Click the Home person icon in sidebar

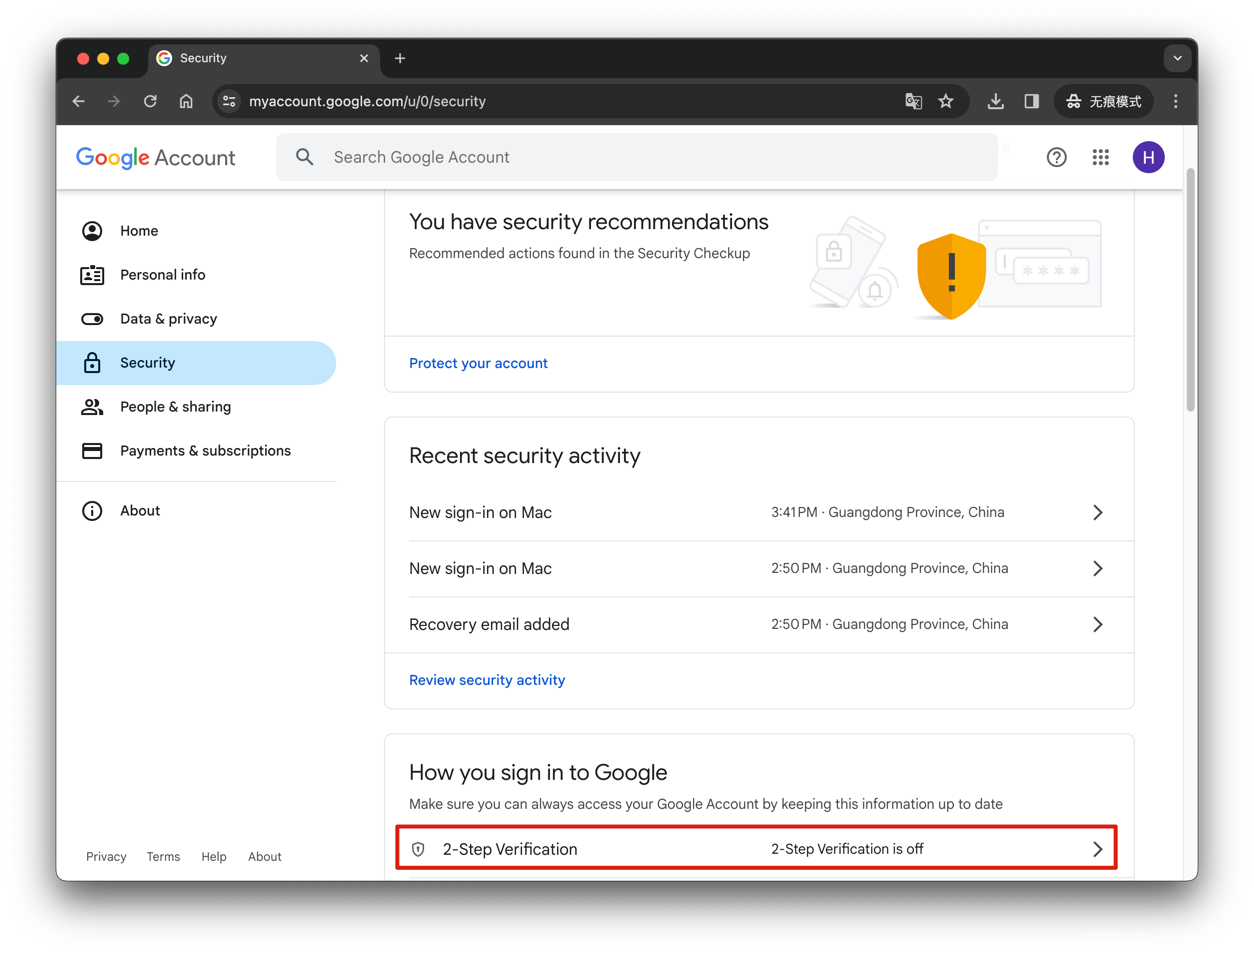[x=92, y=231]
